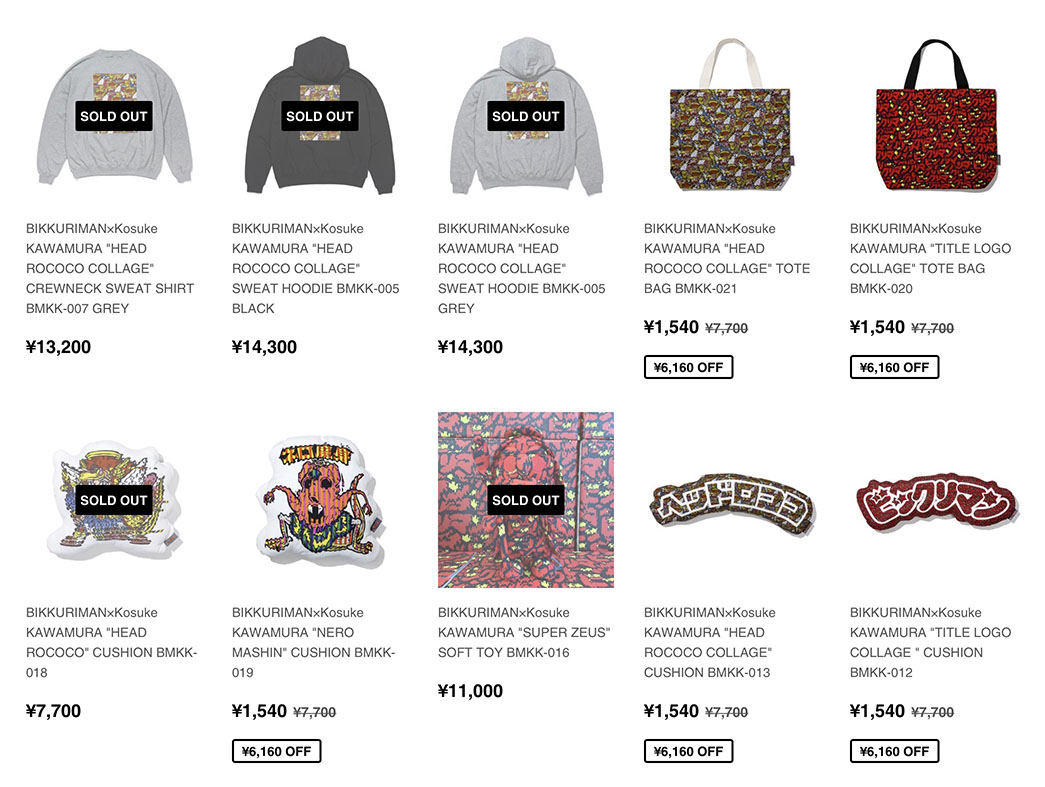Open the Super Zeus soft toy image

(x=526, y=500)
